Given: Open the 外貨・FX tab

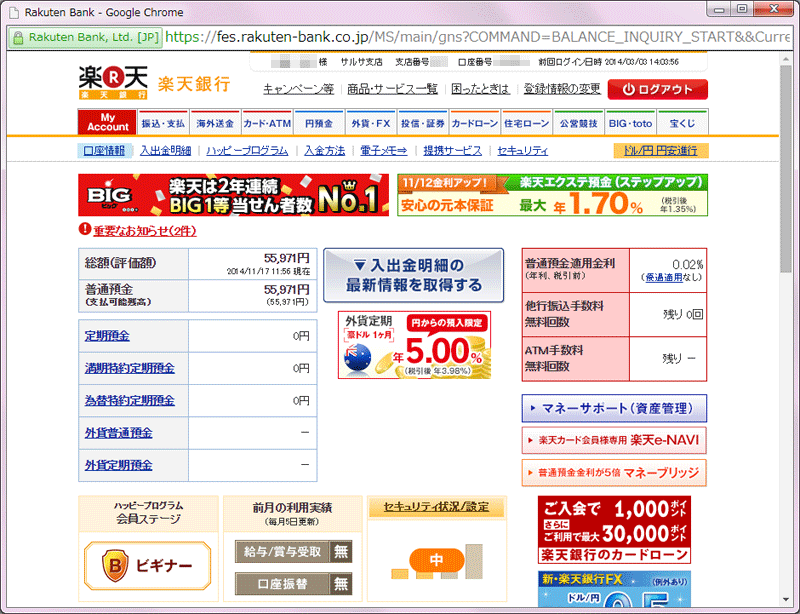Looking at the screenshot, I should click(x=371, y=123).
